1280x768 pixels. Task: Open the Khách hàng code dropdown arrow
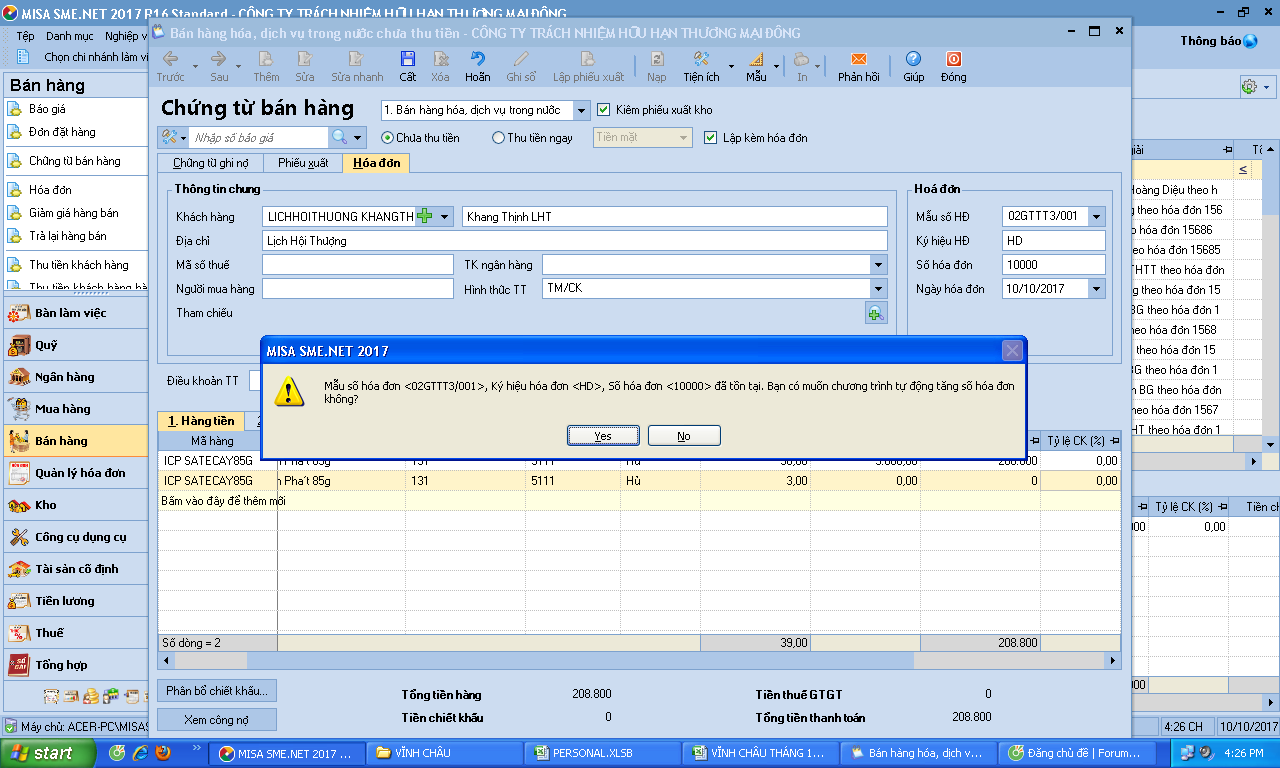pyautogui.click(x=444, y=216)
